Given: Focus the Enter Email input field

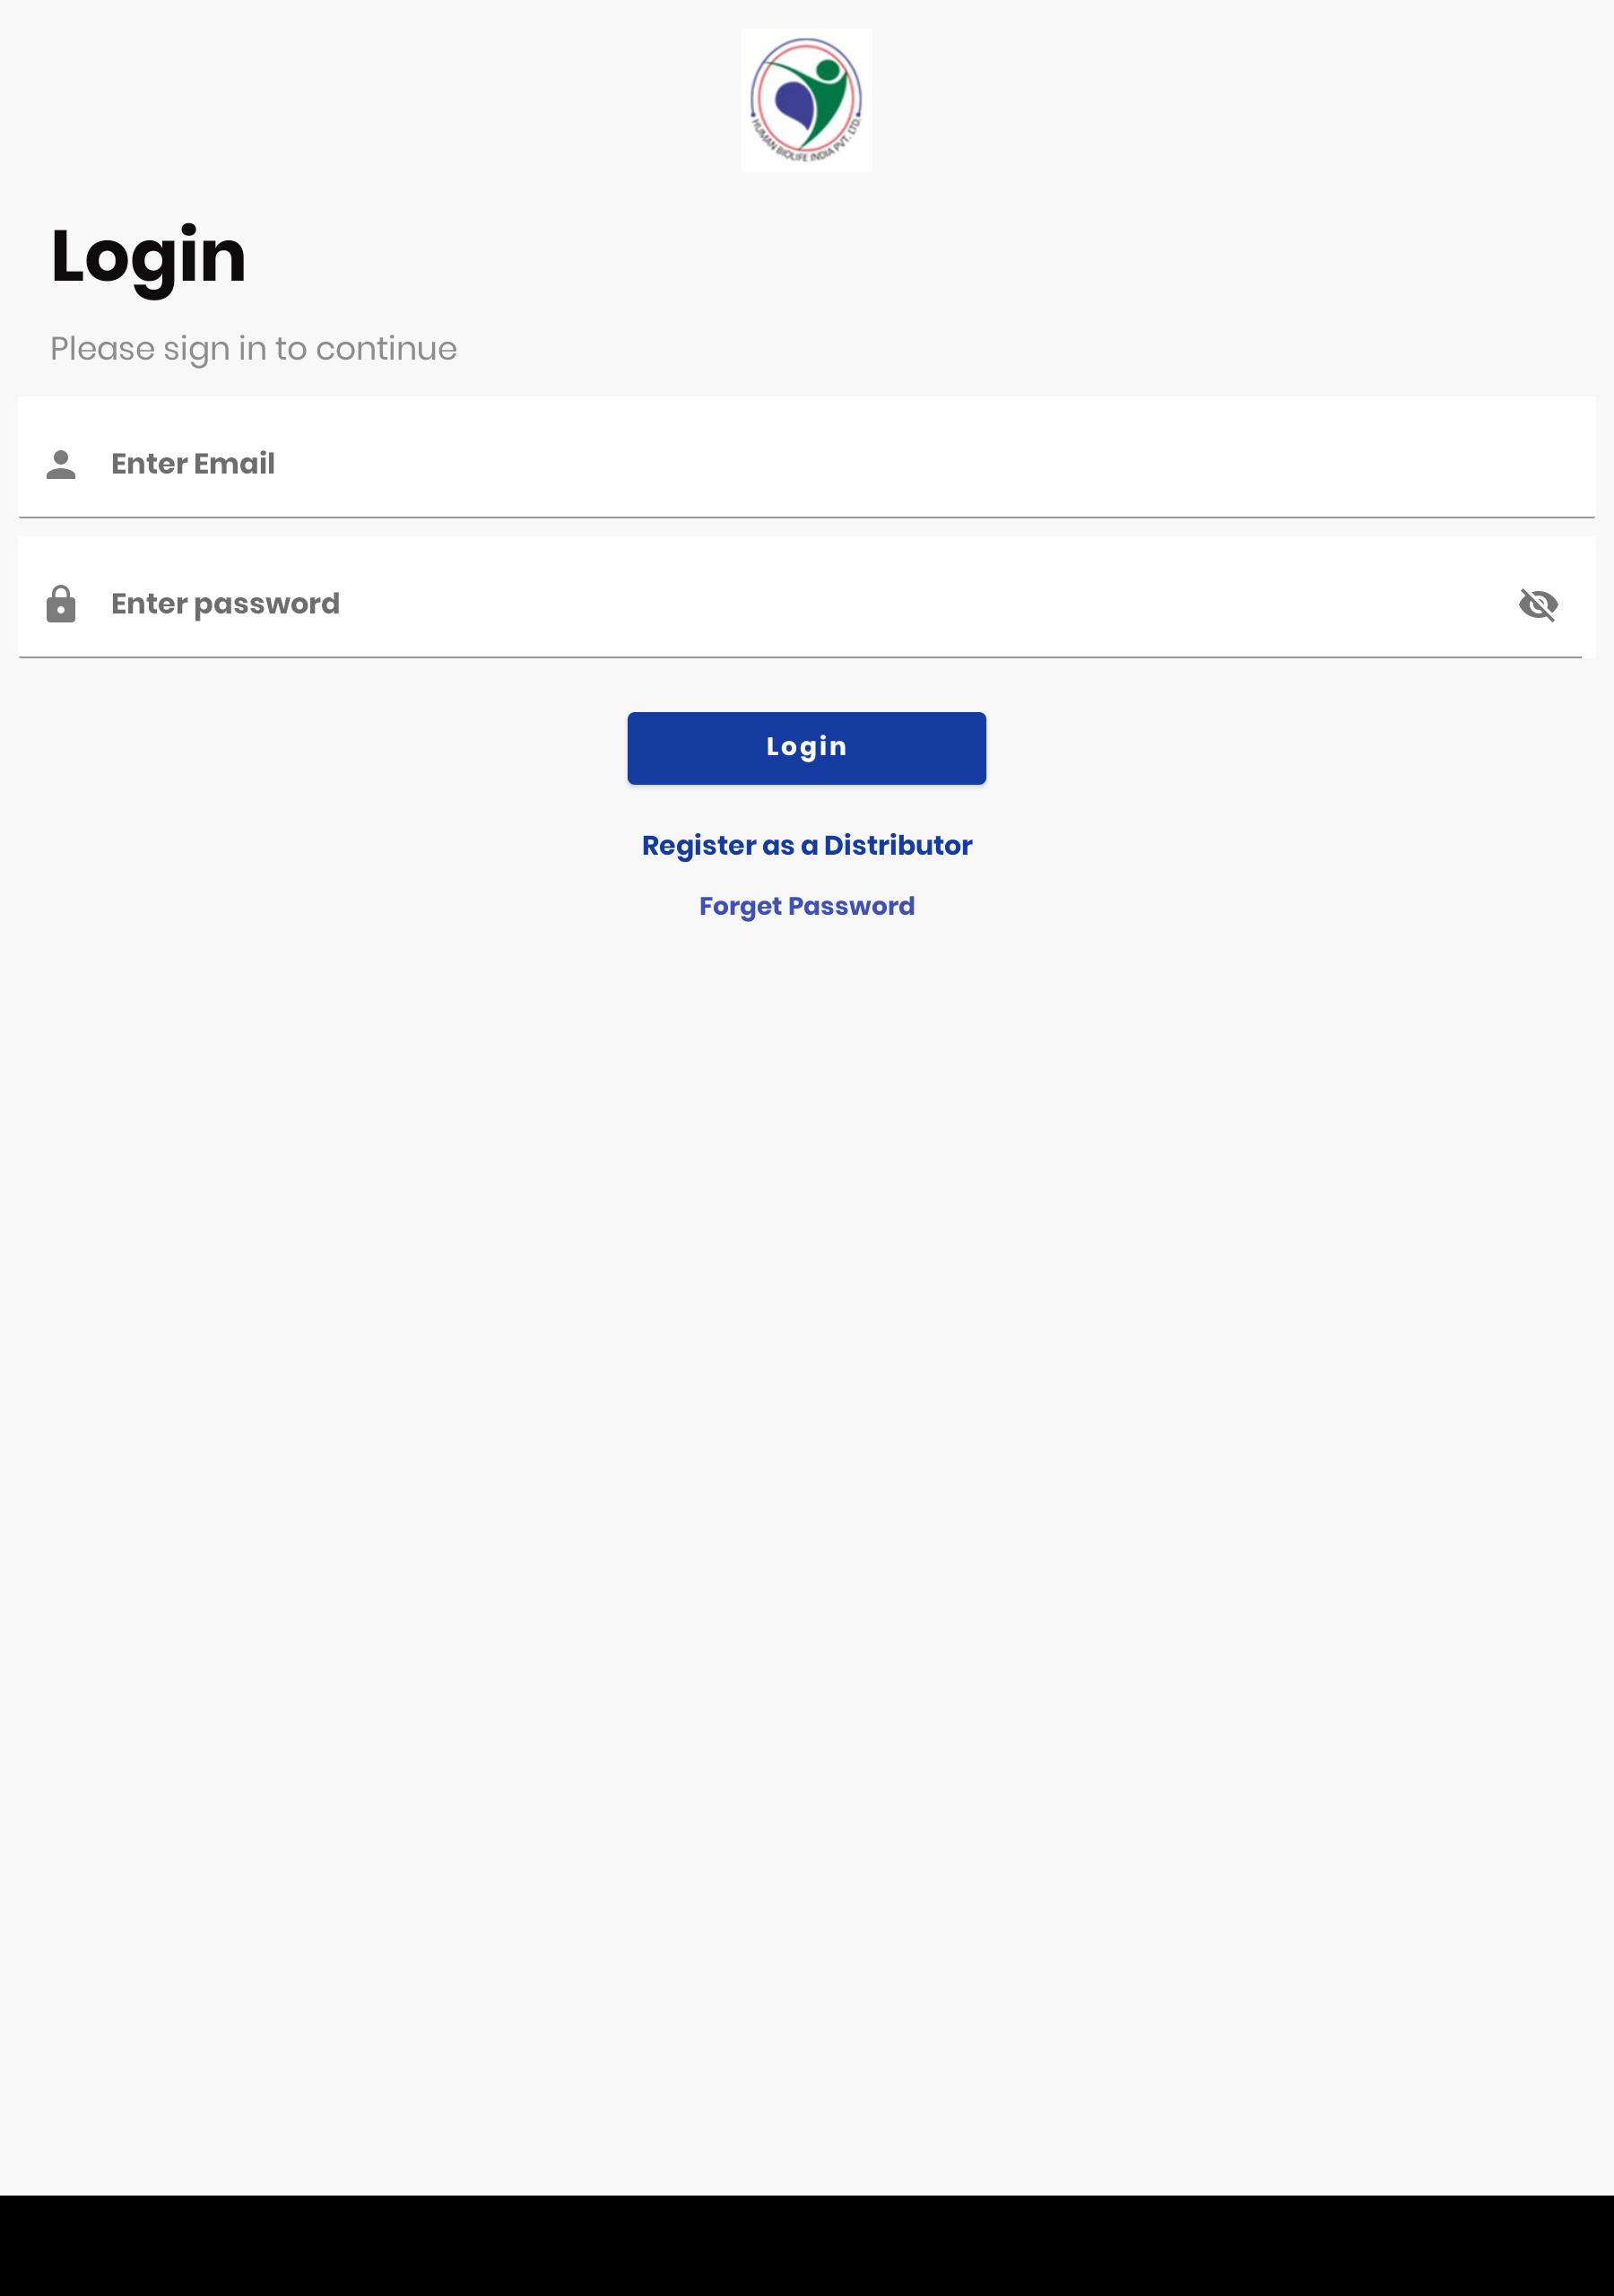Looking at the screenshot, I should point(806,458).
